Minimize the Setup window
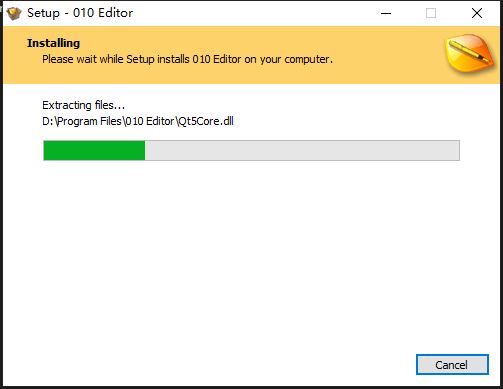This screenshot has width=503, height=389. 386,13
